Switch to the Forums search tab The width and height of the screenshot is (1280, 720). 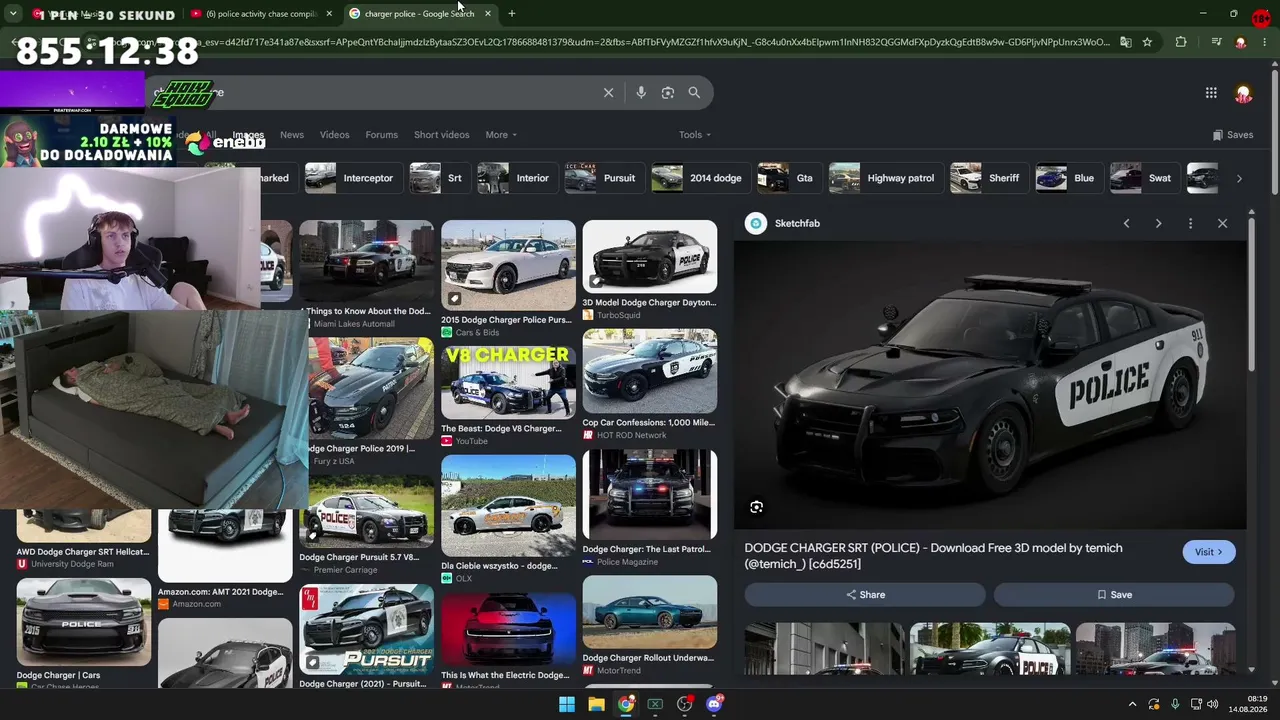(x=381, y=135)
